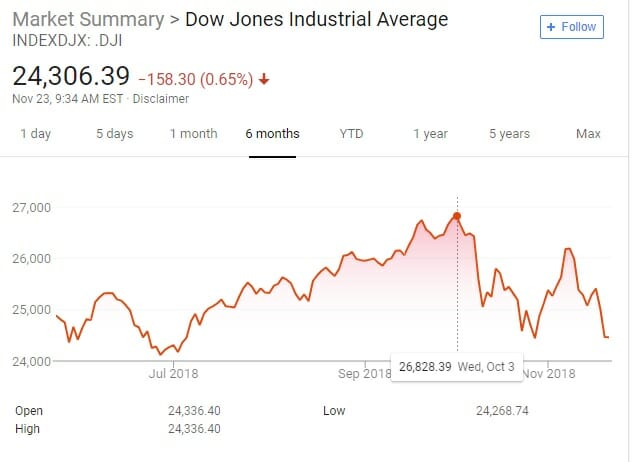This screenshot has width=632, height=462.
Task: Select the 6 months tab
Action: pos(273,134)
